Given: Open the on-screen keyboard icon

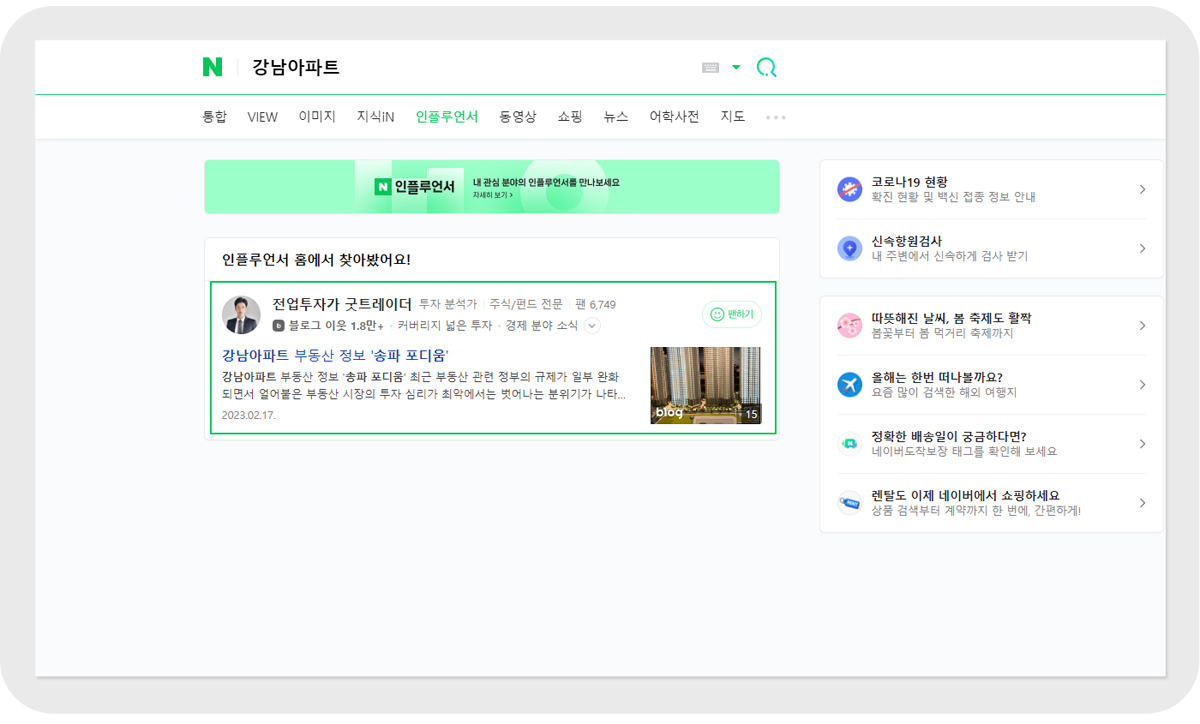Looking at the screenshot, I should [x=711, y=68].
